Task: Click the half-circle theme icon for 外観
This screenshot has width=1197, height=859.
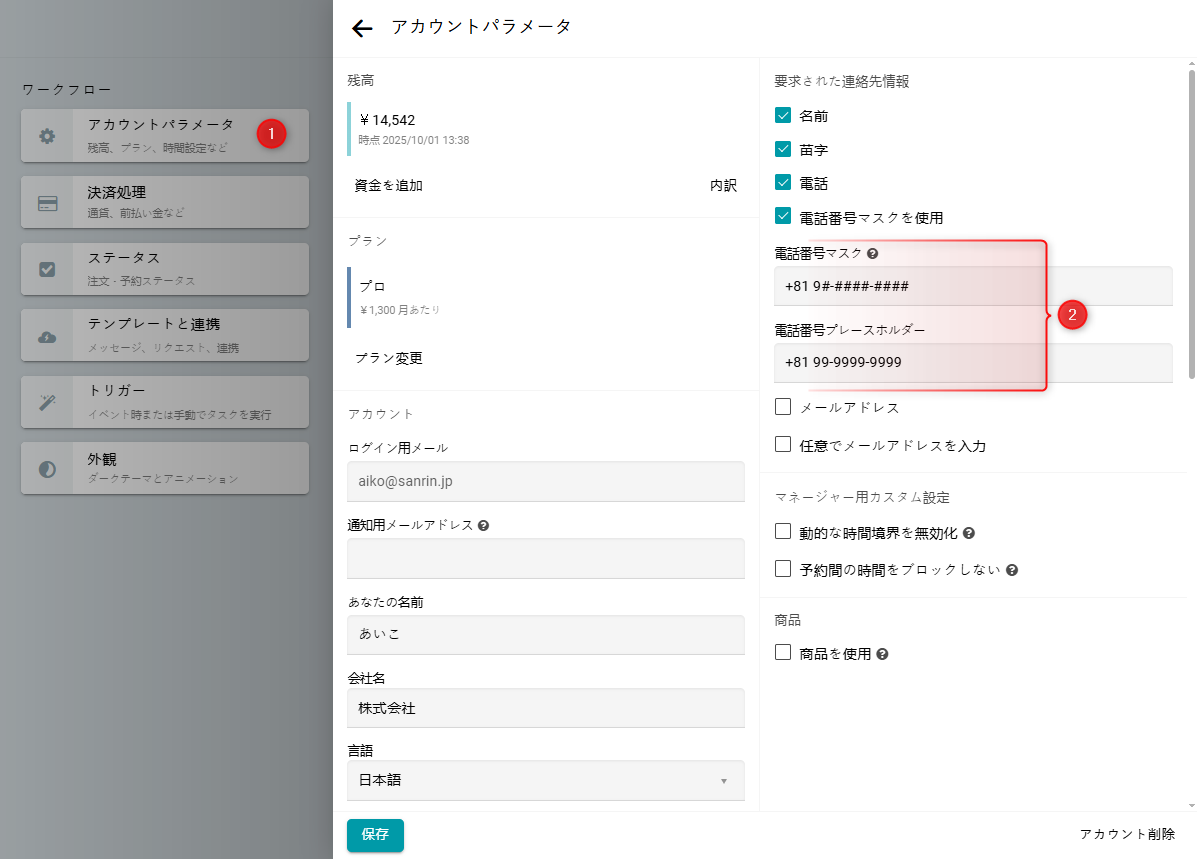Action: 47,469
